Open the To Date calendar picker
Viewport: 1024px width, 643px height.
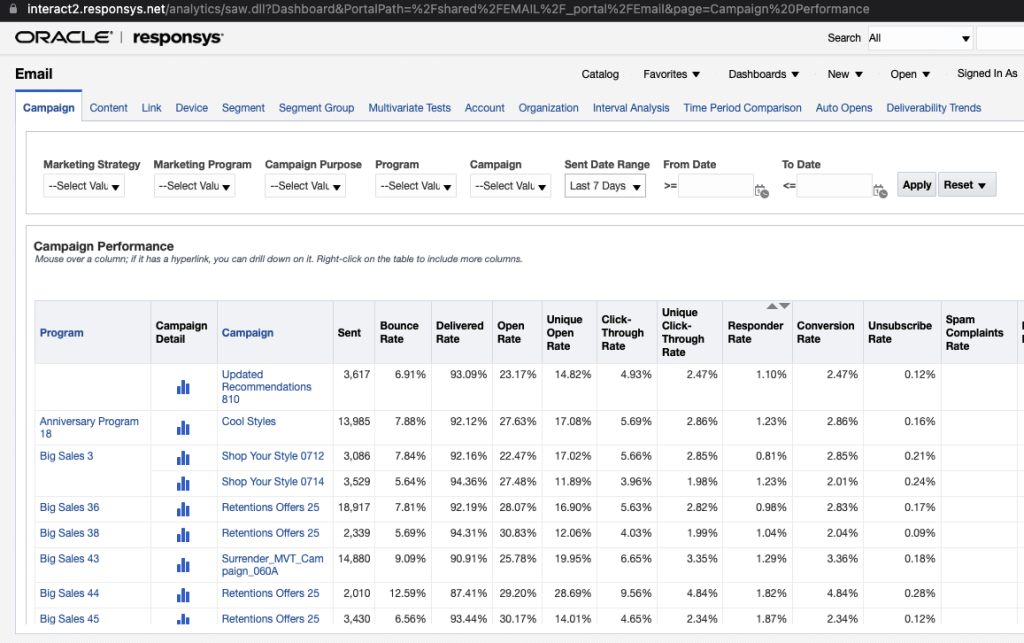pyautogui.click(x=880, y=191)
